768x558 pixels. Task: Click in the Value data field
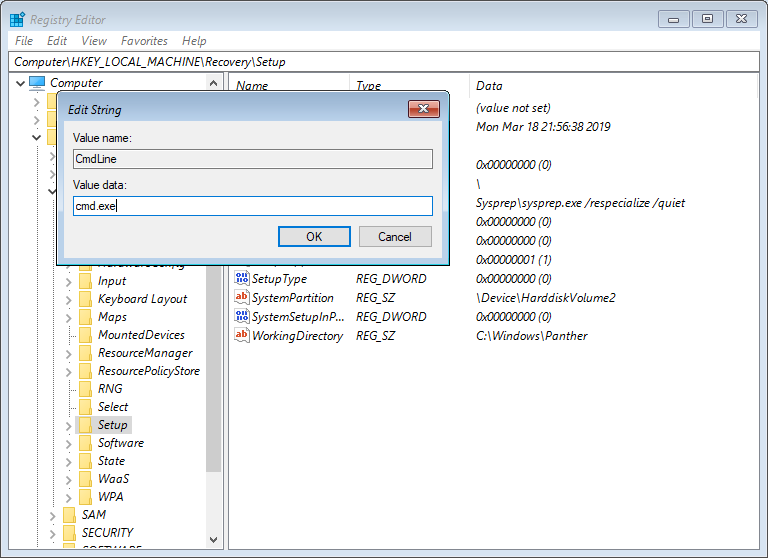(253, 206)
